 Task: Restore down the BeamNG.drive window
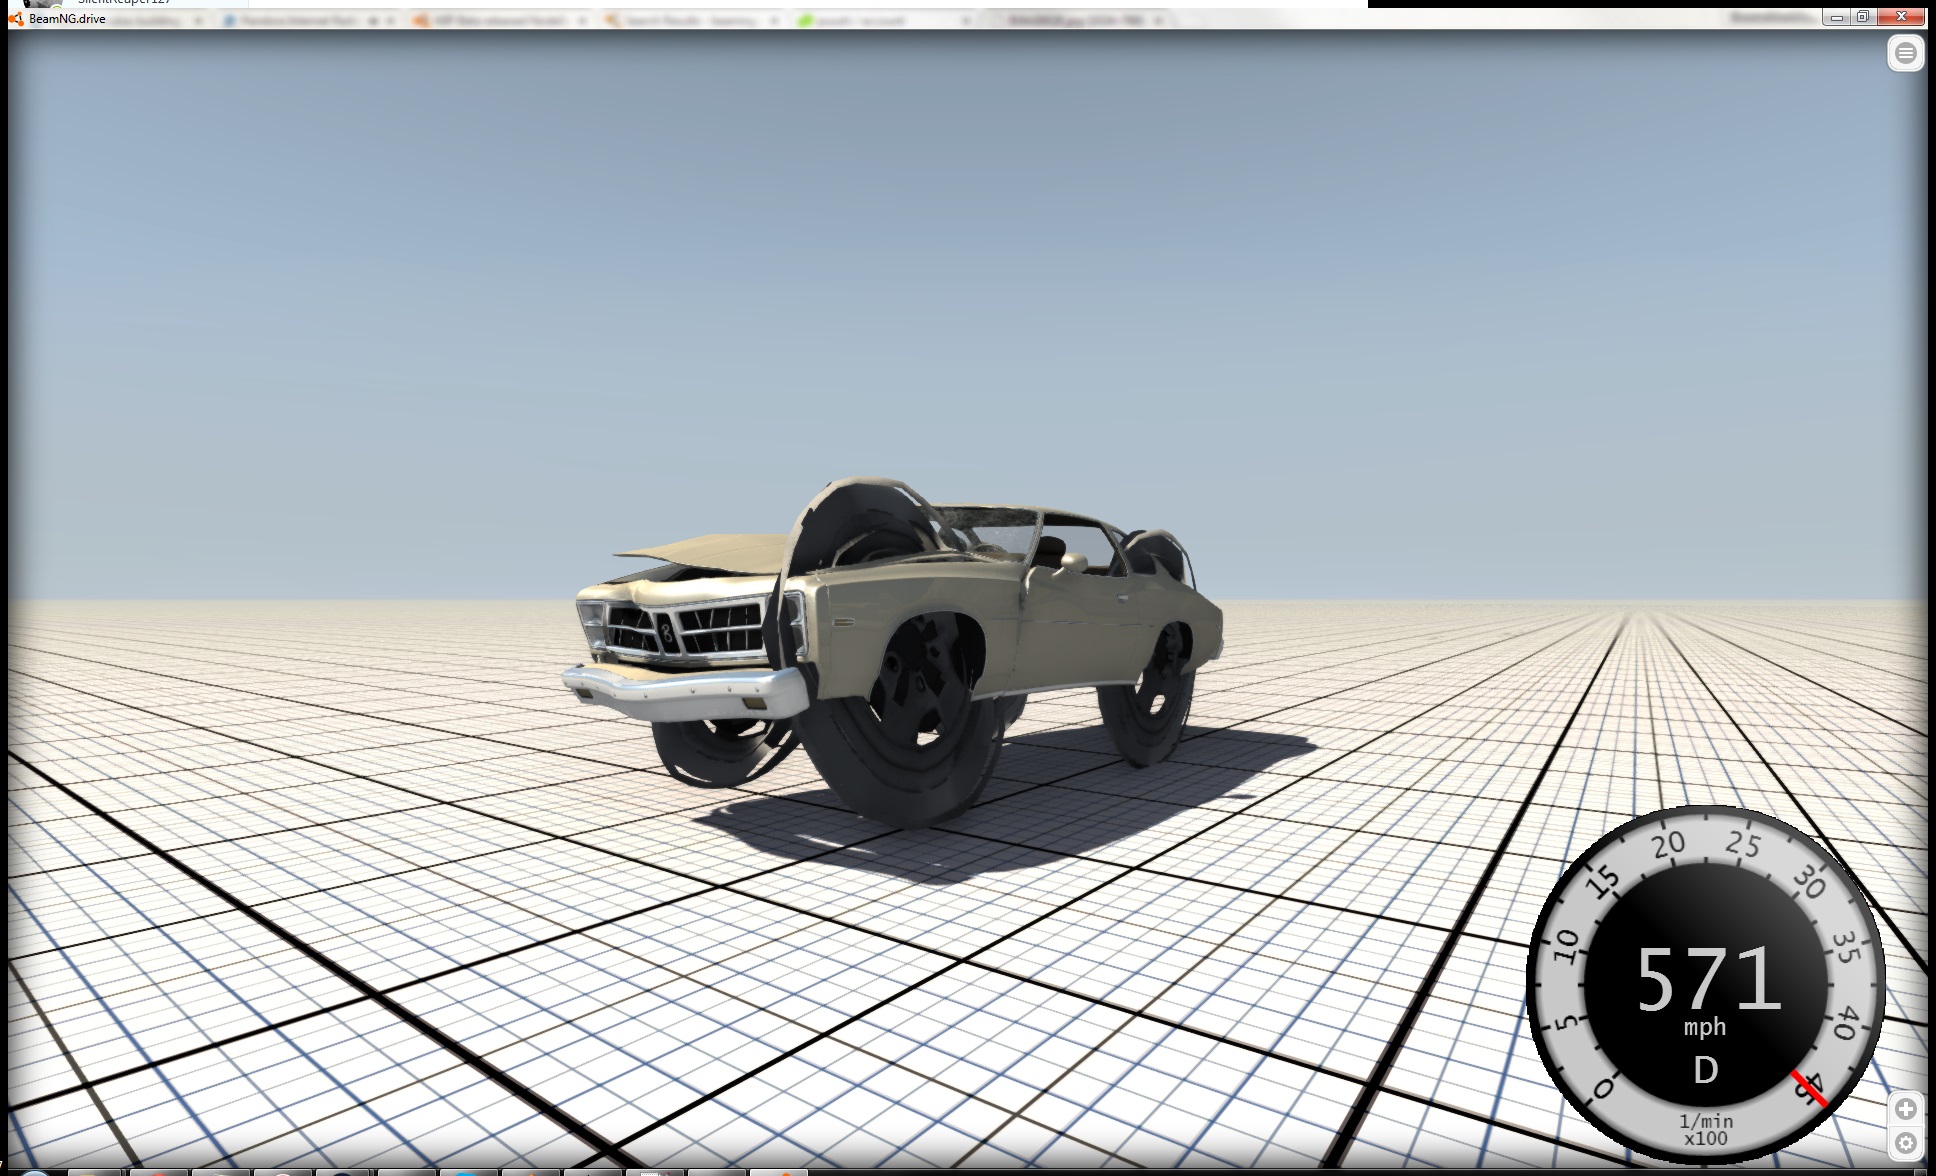(1863, 17)
